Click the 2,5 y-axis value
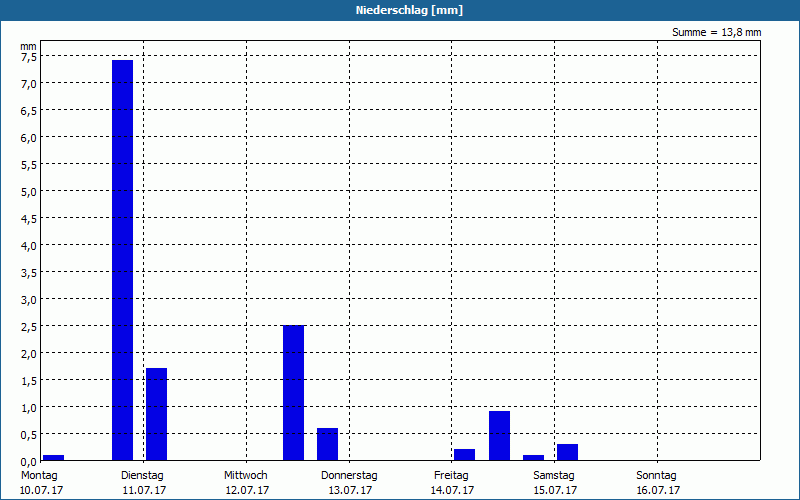800x500 pixels. point(29,327)
